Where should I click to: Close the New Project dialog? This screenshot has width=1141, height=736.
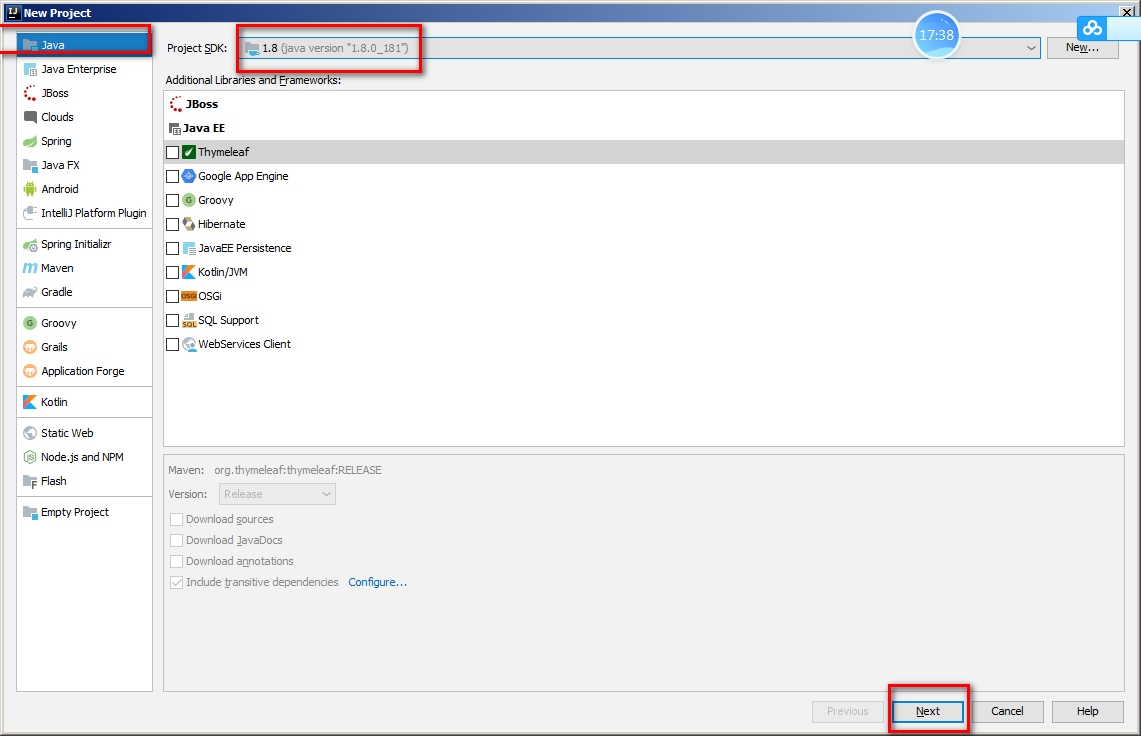click(x=1126, y=12)
